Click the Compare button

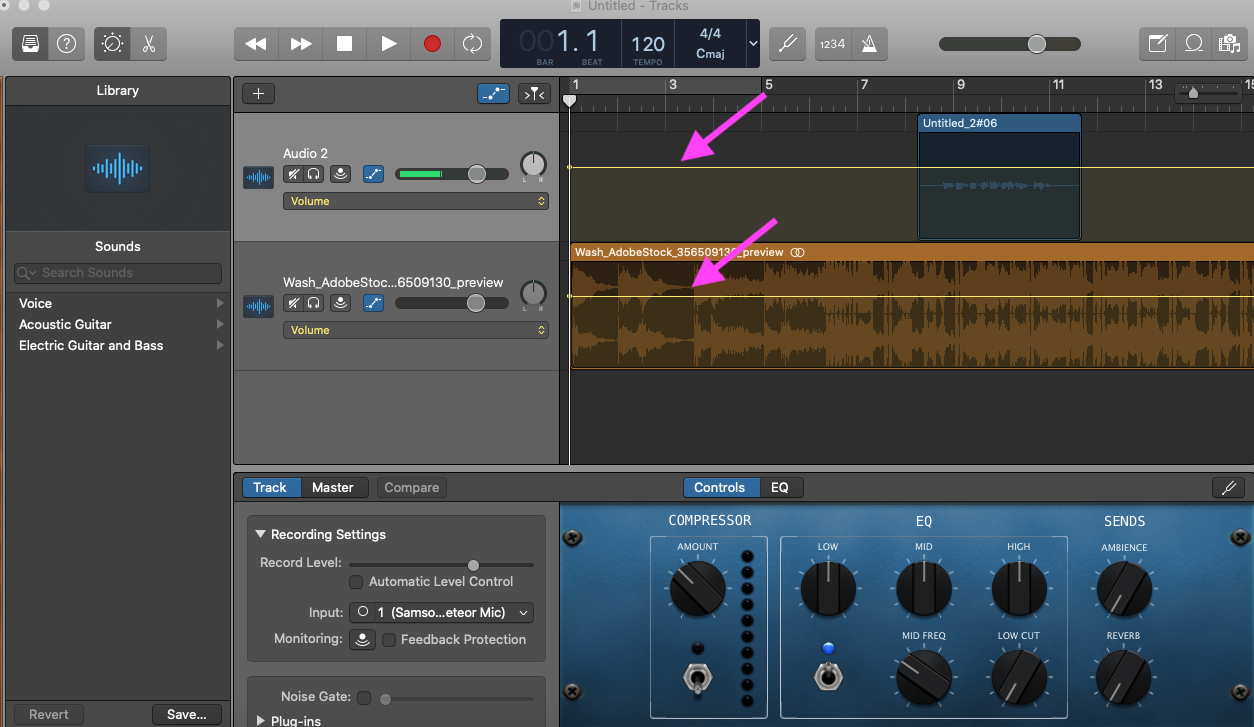point(412,488)
